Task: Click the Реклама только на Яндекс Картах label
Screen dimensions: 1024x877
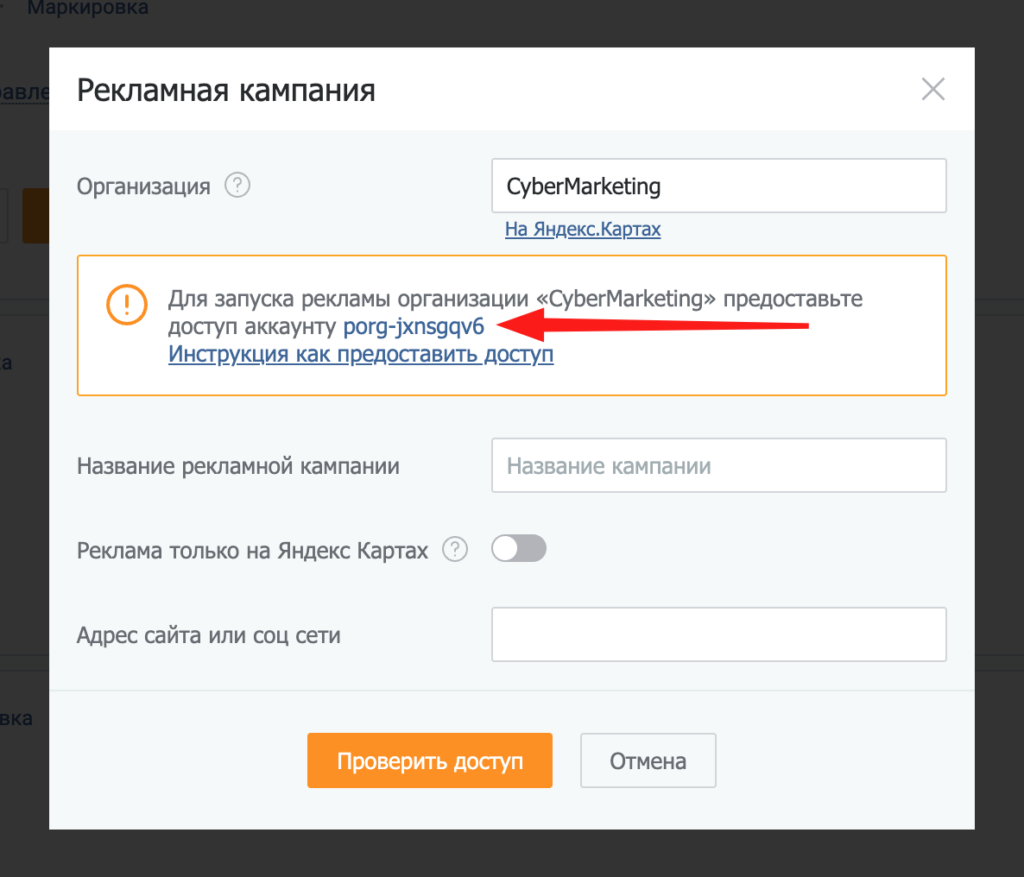Action: (252, 550)
